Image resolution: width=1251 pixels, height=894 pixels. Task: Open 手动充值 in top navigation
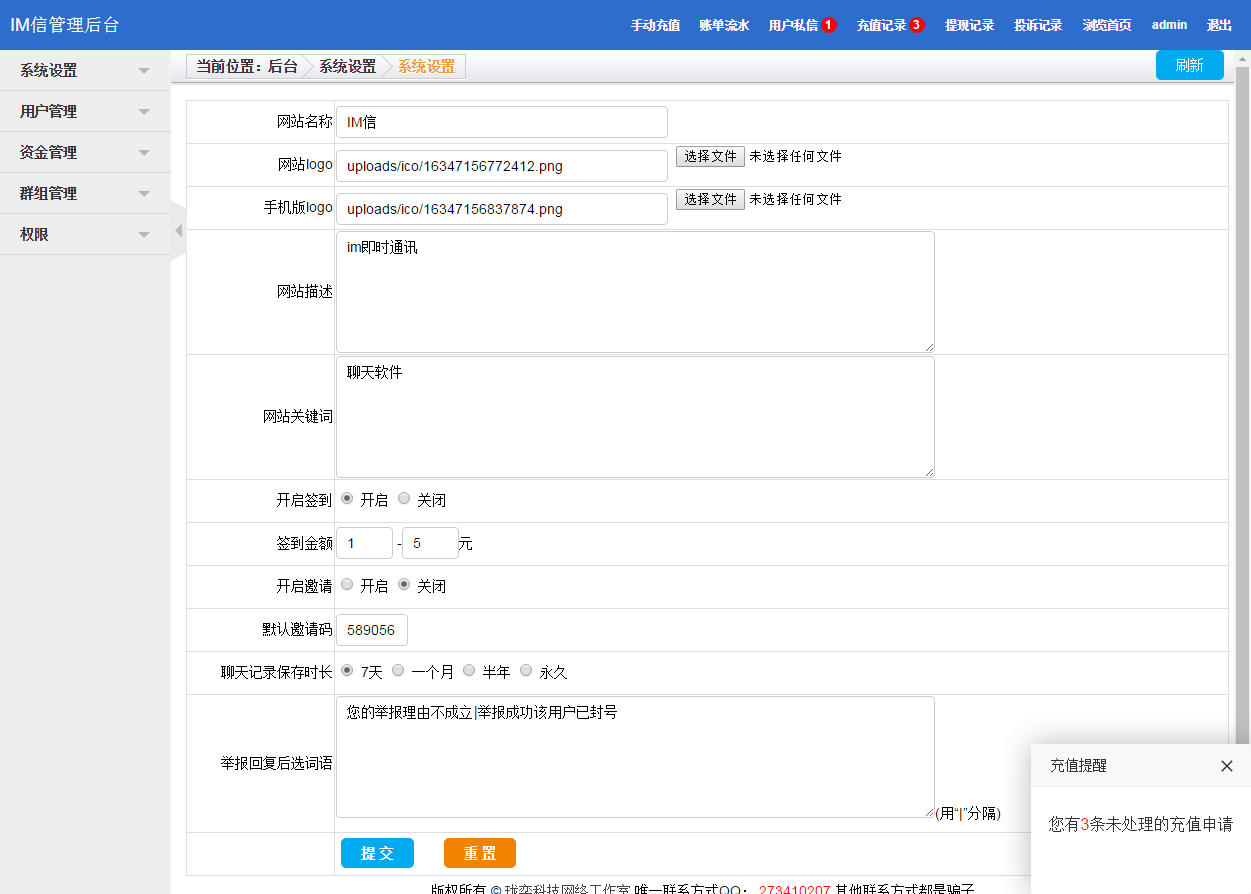pyautogui.click(x=655, y=25)
